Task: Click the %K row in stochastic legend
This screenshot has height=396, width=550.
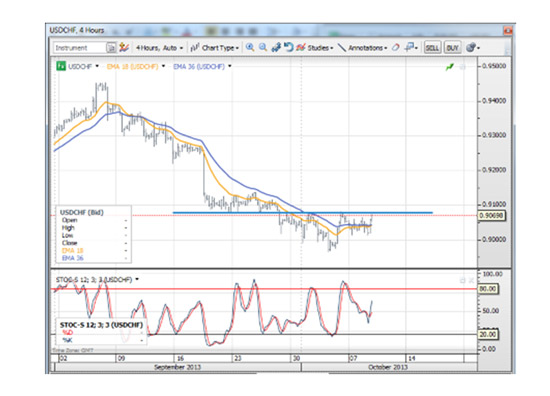Action: click(x=101, y=340)
